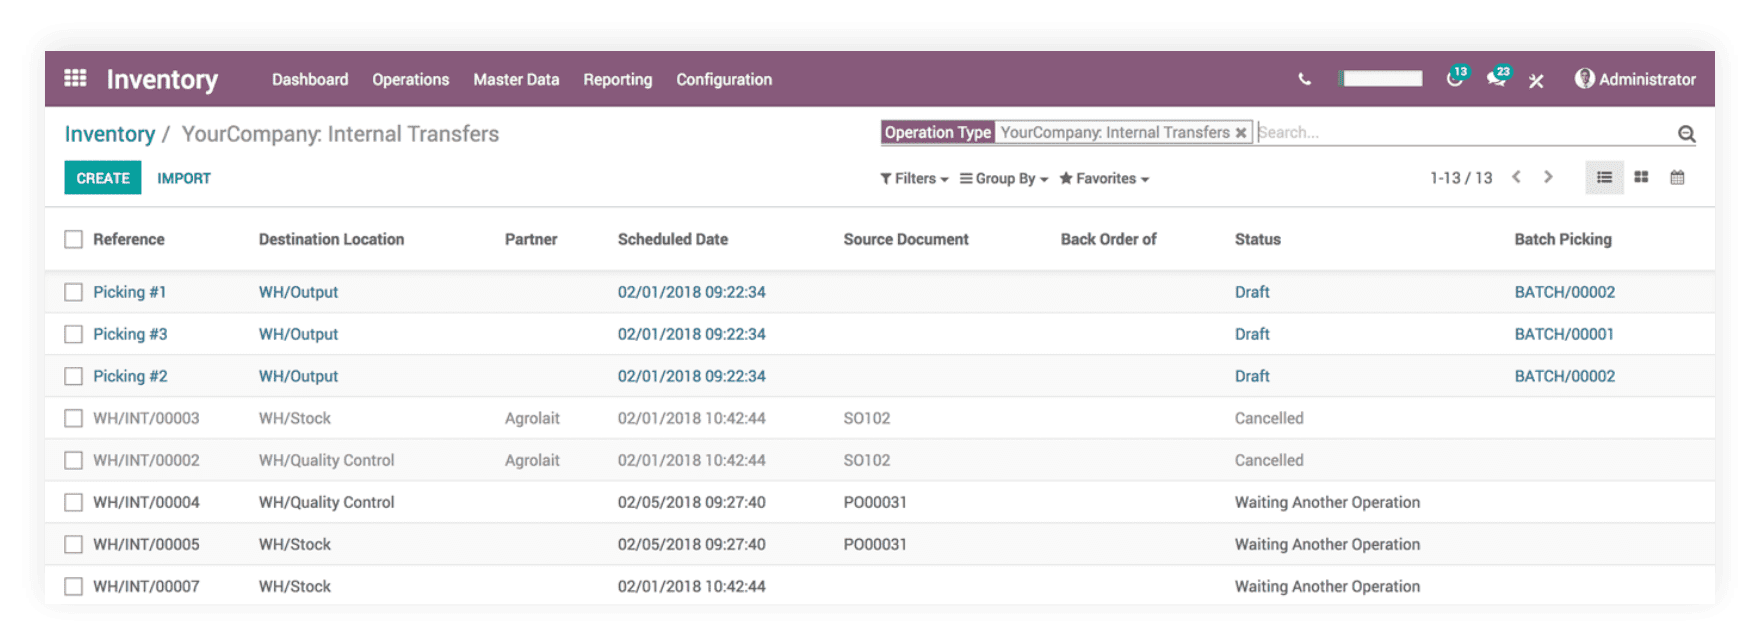Click WH/Quality Control in WH/INT/00004 row
The width and height of the screenshot is (1760, 643).
click(x=326, y=502)
